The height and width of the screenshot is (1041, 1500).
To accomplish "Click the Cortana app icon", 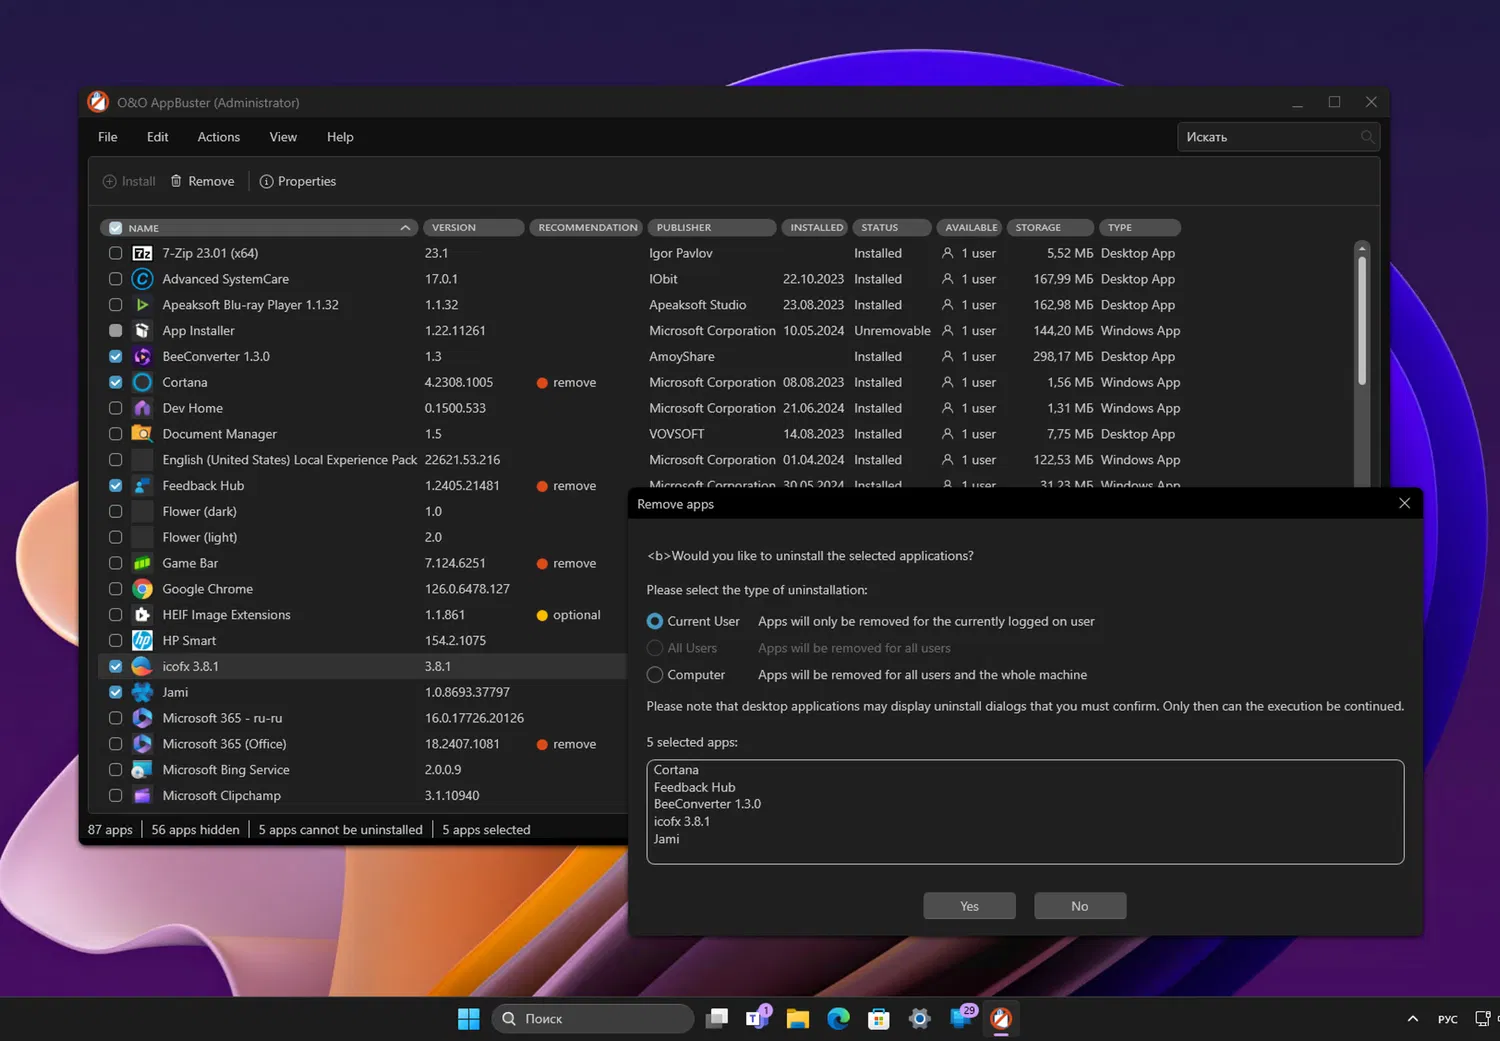I will click(142, 382).
